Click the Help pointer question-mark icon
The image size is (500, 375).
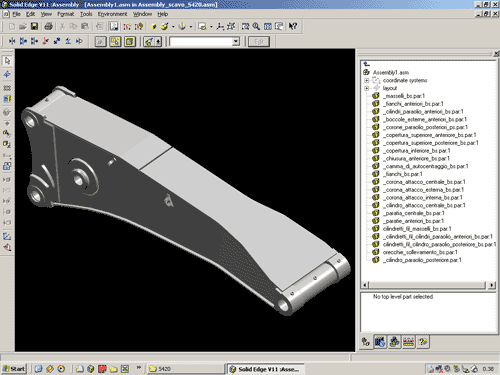[x=293, y=26]
